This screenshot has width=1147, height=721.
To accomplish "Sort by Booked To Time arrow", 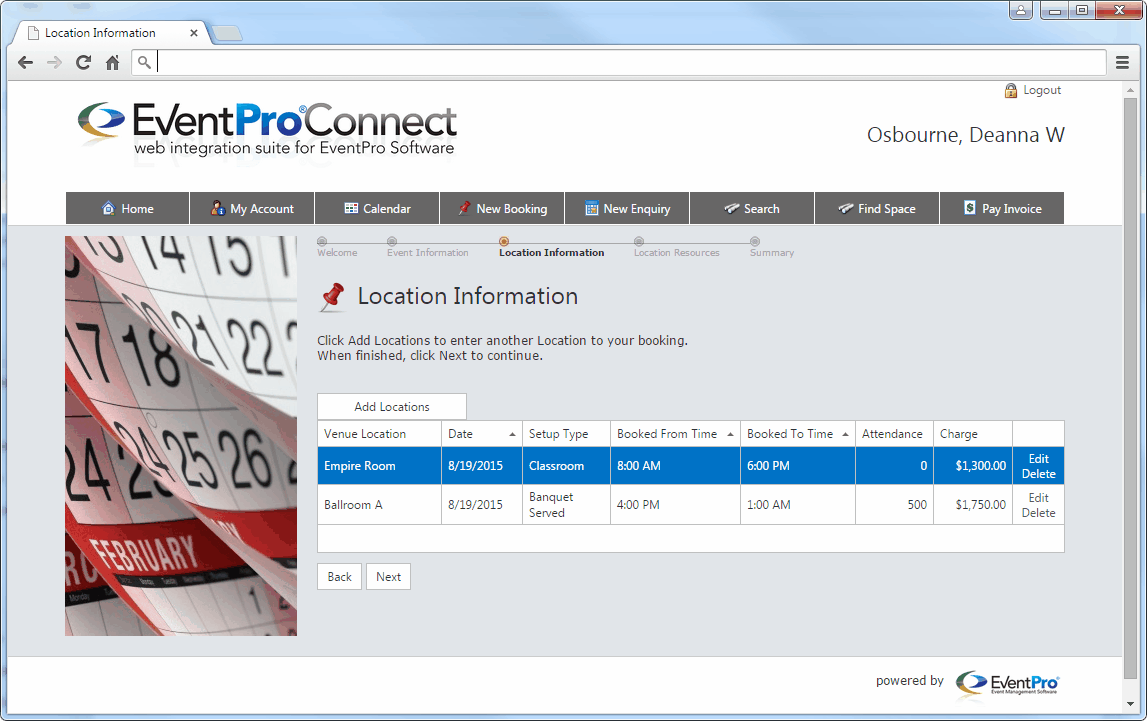I will pyautogui.click(x=845, y=434).
